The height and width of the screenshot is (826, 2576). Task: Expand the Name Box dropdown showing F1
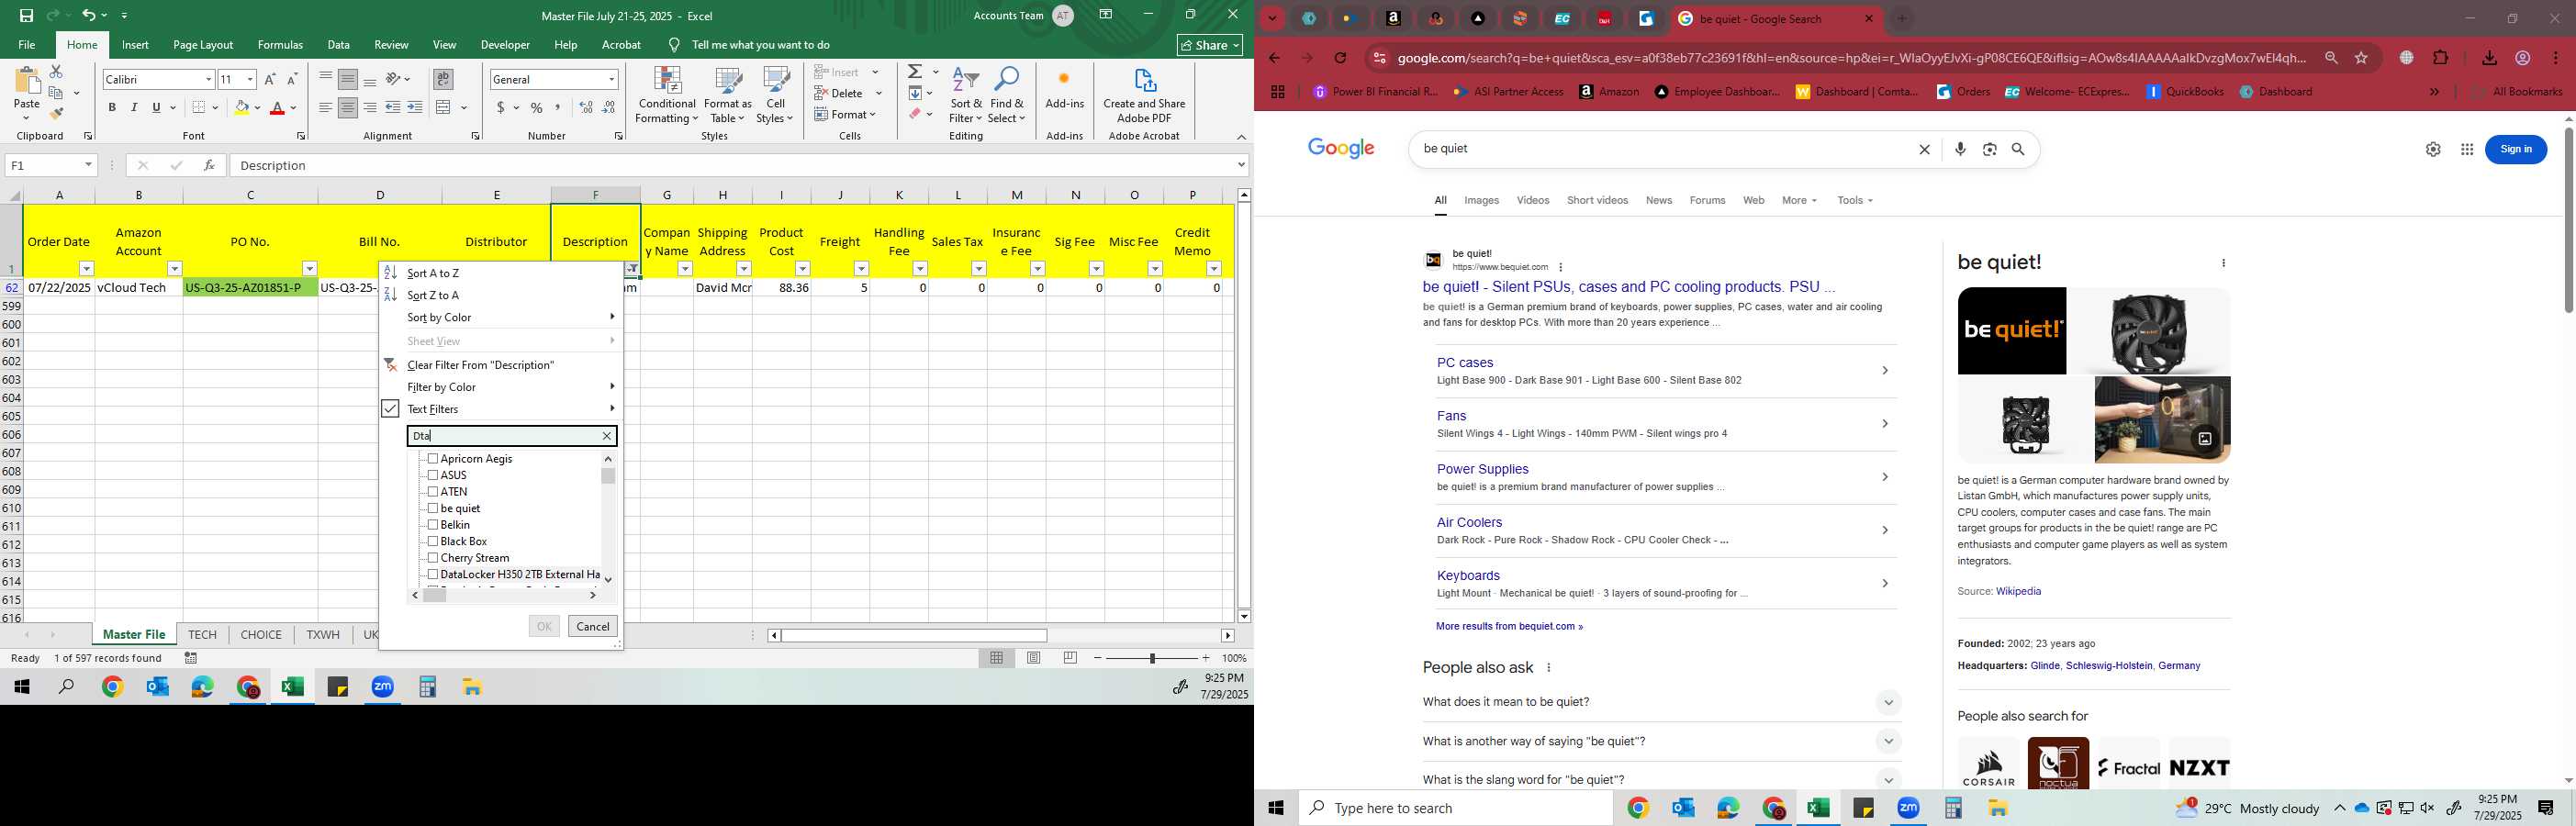pyautogui.click(x=88, y=165)
